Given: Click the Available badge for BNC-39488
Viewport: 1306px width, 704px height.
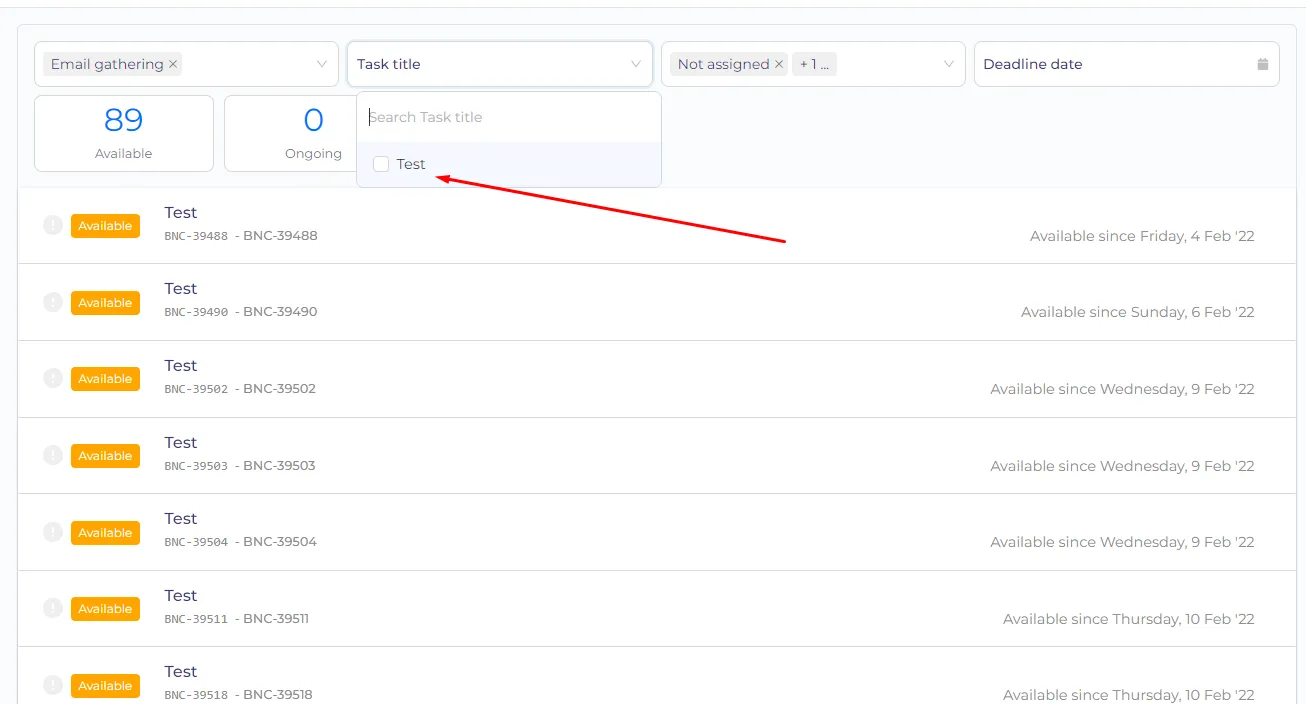Looking at the screenshot, I should (105, 226).
